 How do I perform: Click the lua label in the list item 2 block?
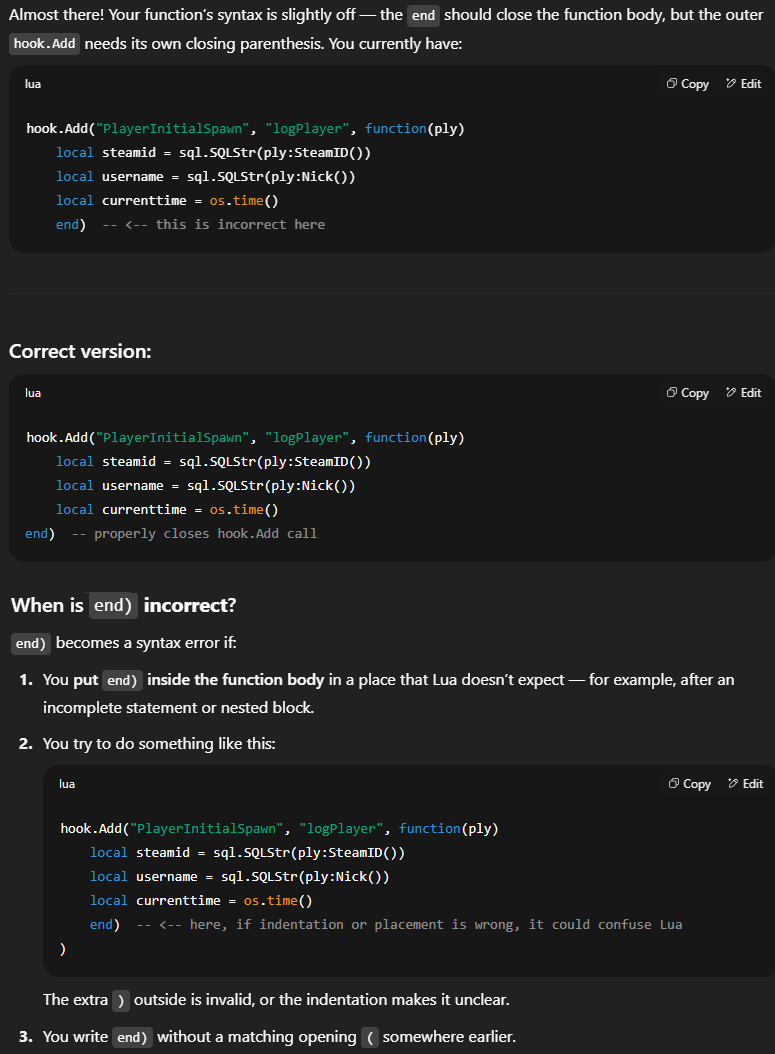click(x=67, y=784)
